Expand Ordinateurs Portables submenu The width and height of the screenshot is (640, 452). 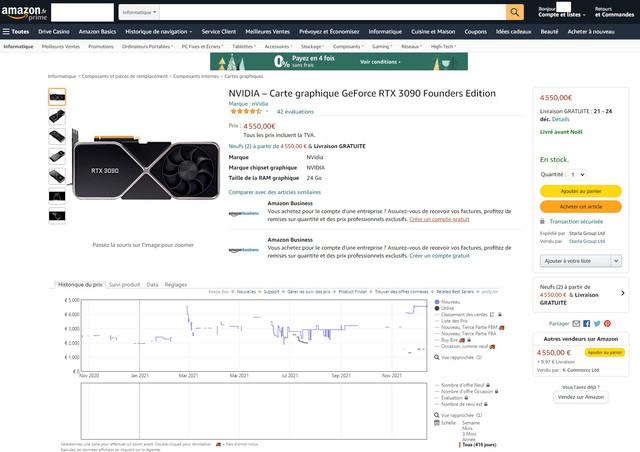(147, 47)
